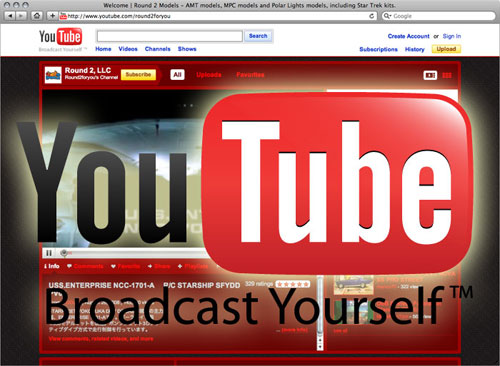
Task: Subscribe to Round 2, LLC channel
Action: (138, 75)
